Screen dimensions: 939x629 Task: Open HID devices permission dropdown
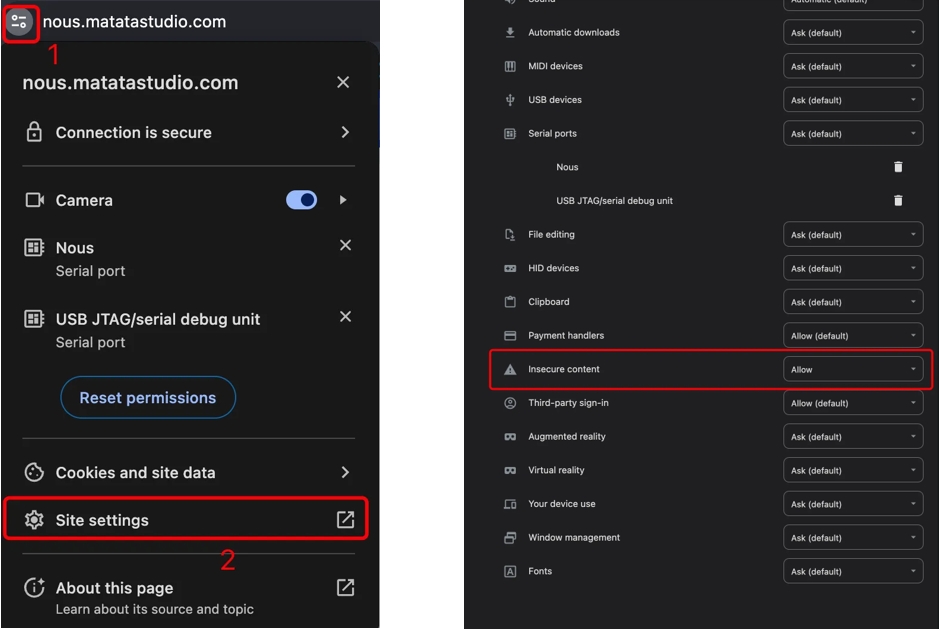point(853,268)
